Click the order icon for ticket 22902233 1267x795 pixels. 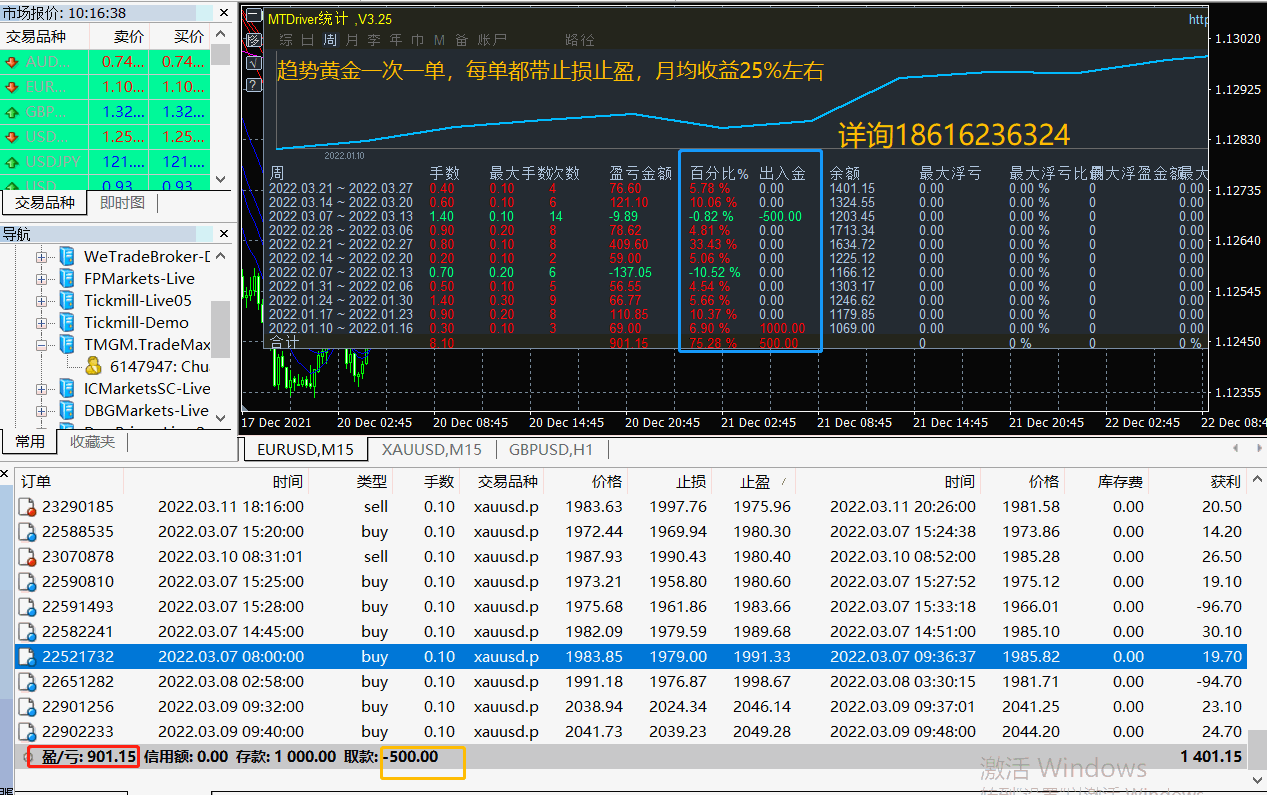[28, 732]
